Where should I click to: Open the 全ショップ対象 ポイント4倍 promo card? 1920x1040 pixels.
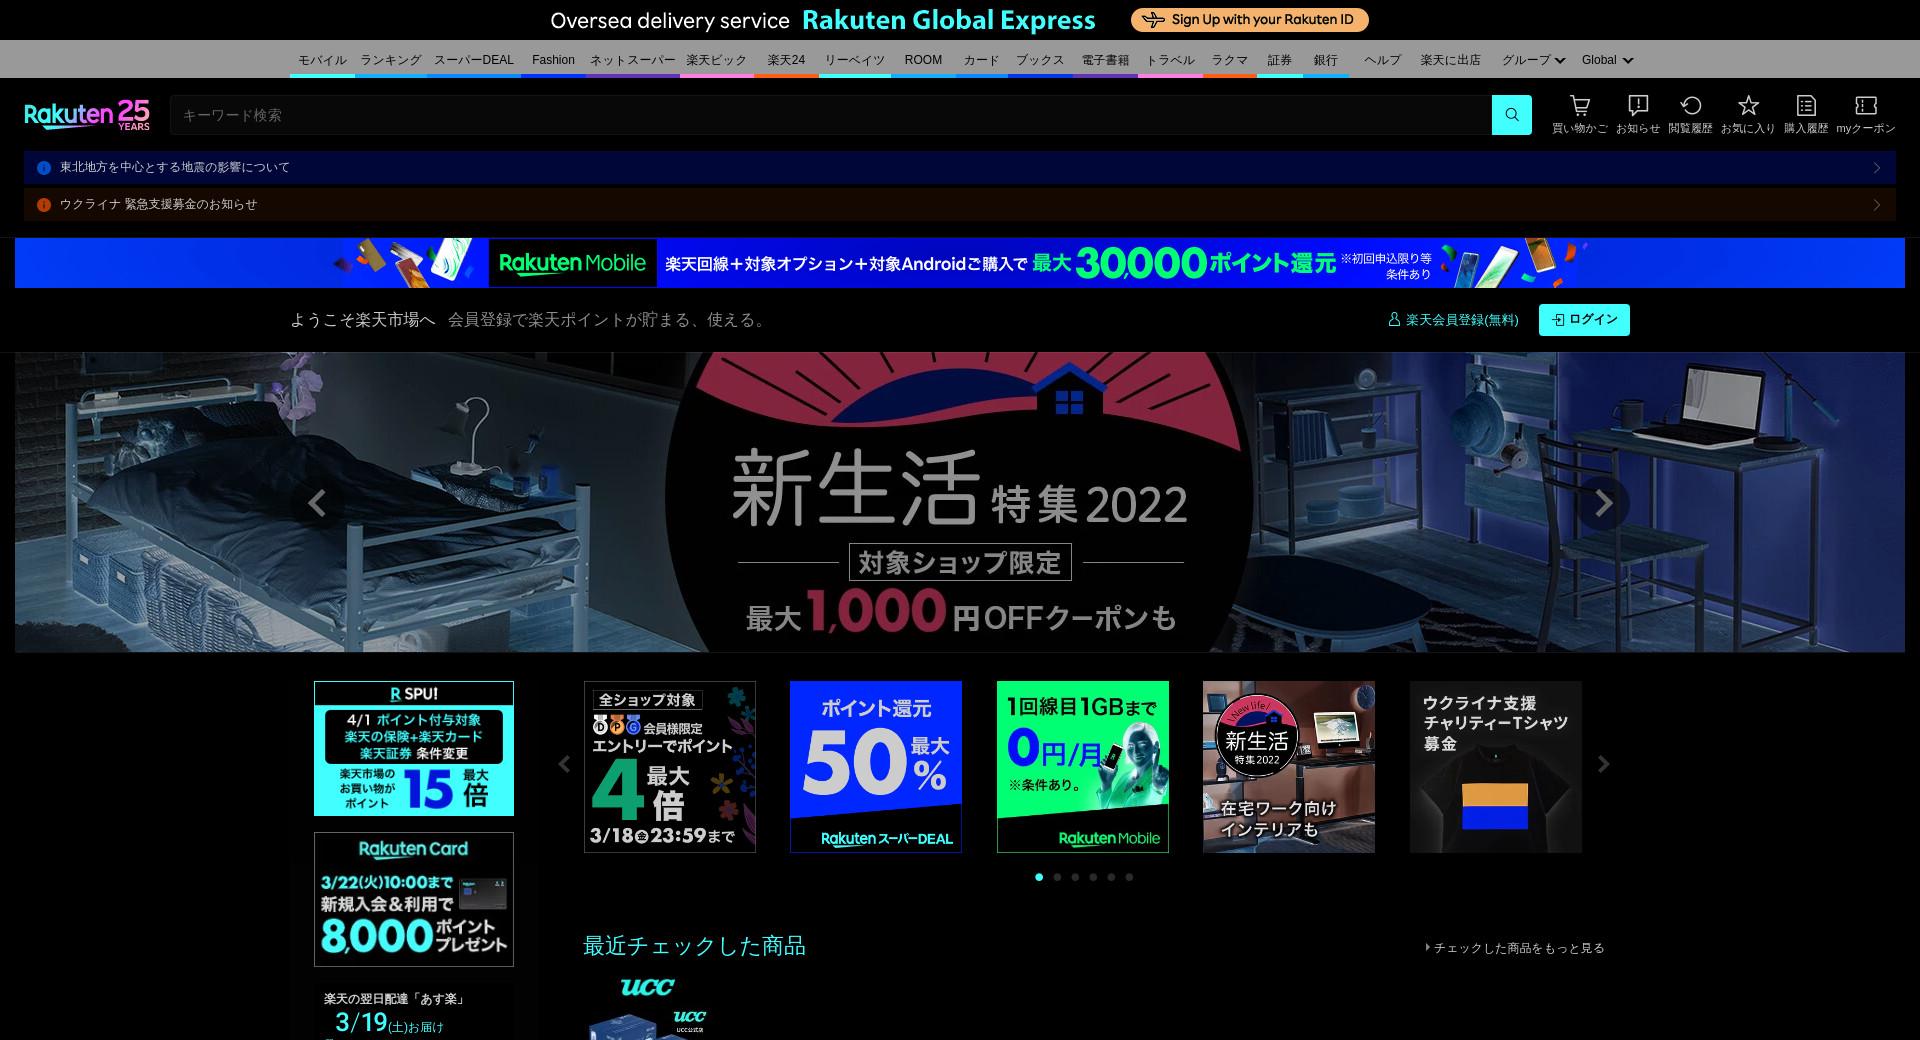670,767
